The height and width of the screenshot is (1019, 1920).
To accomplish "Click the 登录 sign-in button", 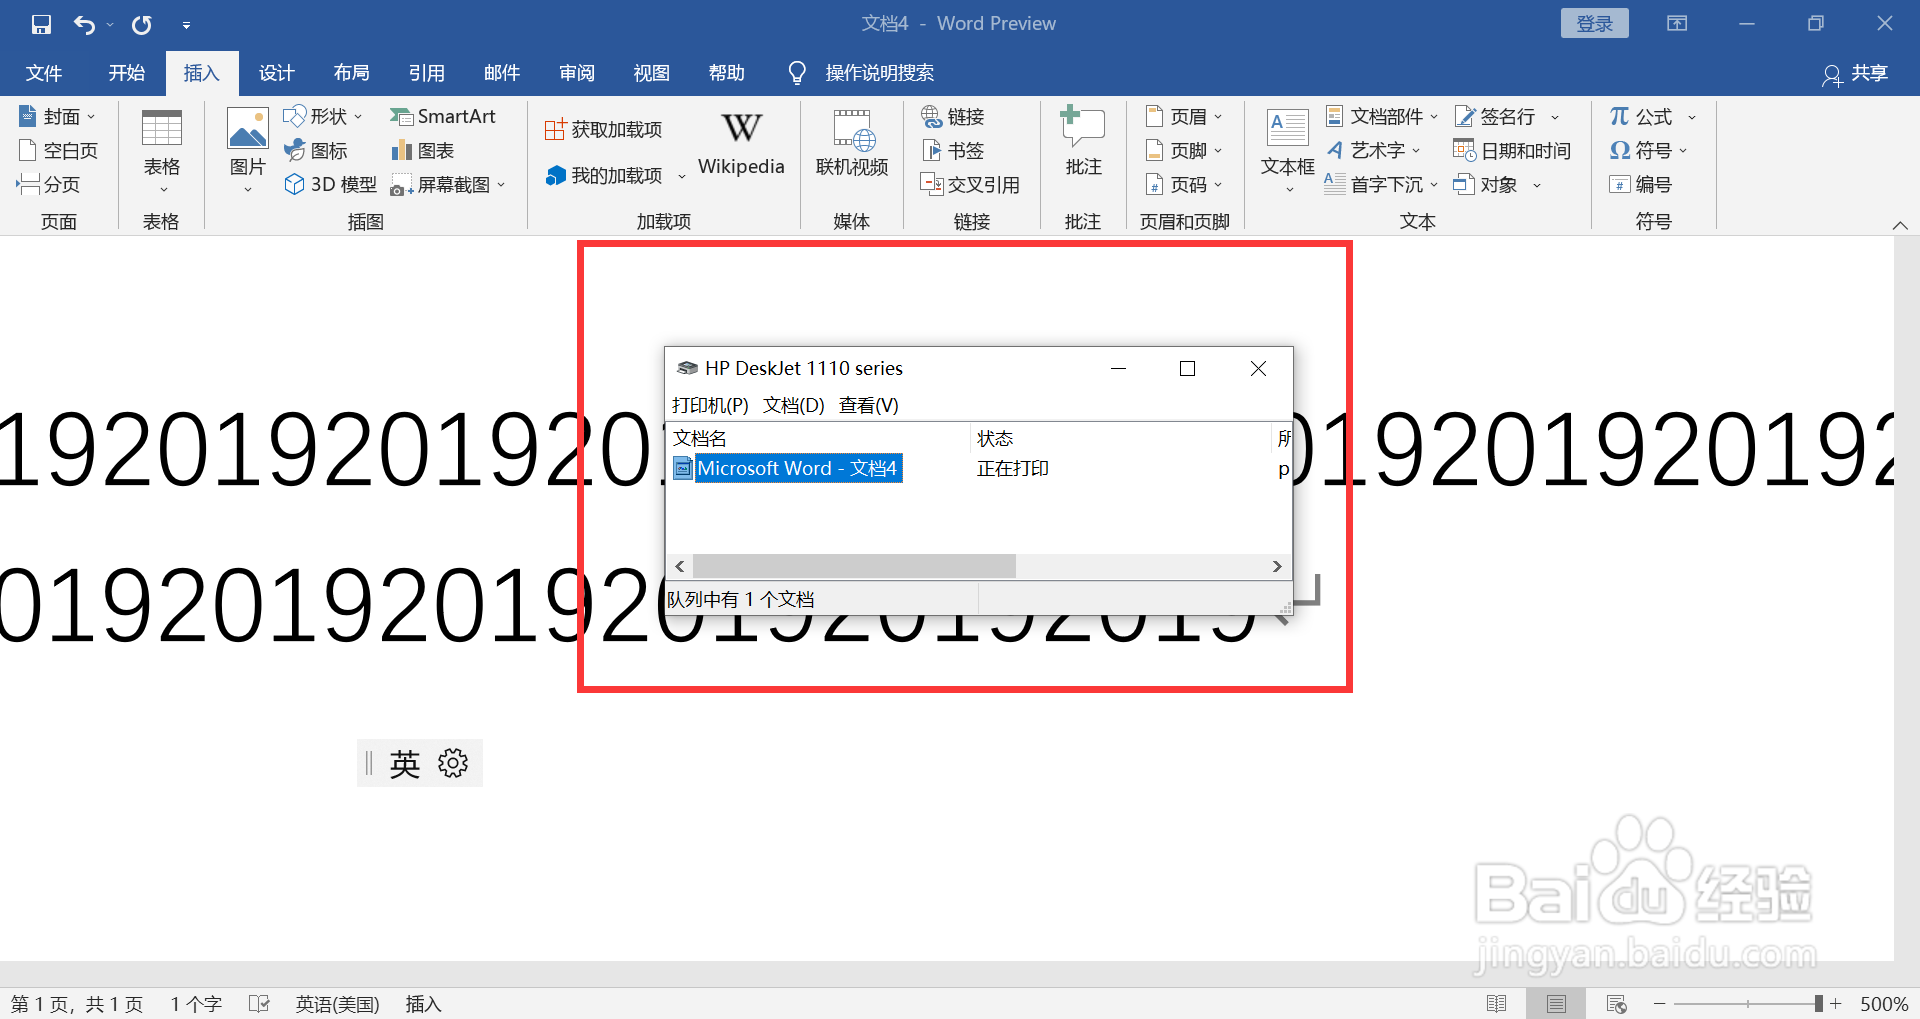I will (1594, 22).
